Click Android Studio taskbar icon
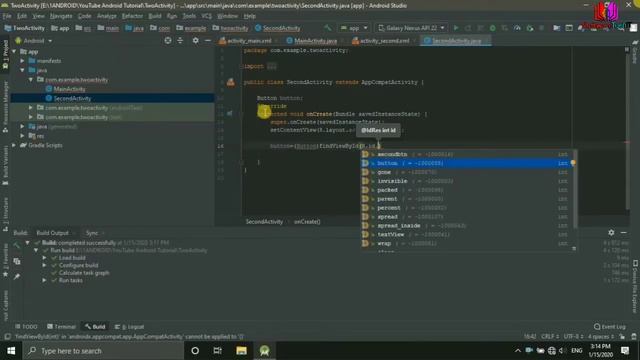The image size is (640, 360). (264, 351)
